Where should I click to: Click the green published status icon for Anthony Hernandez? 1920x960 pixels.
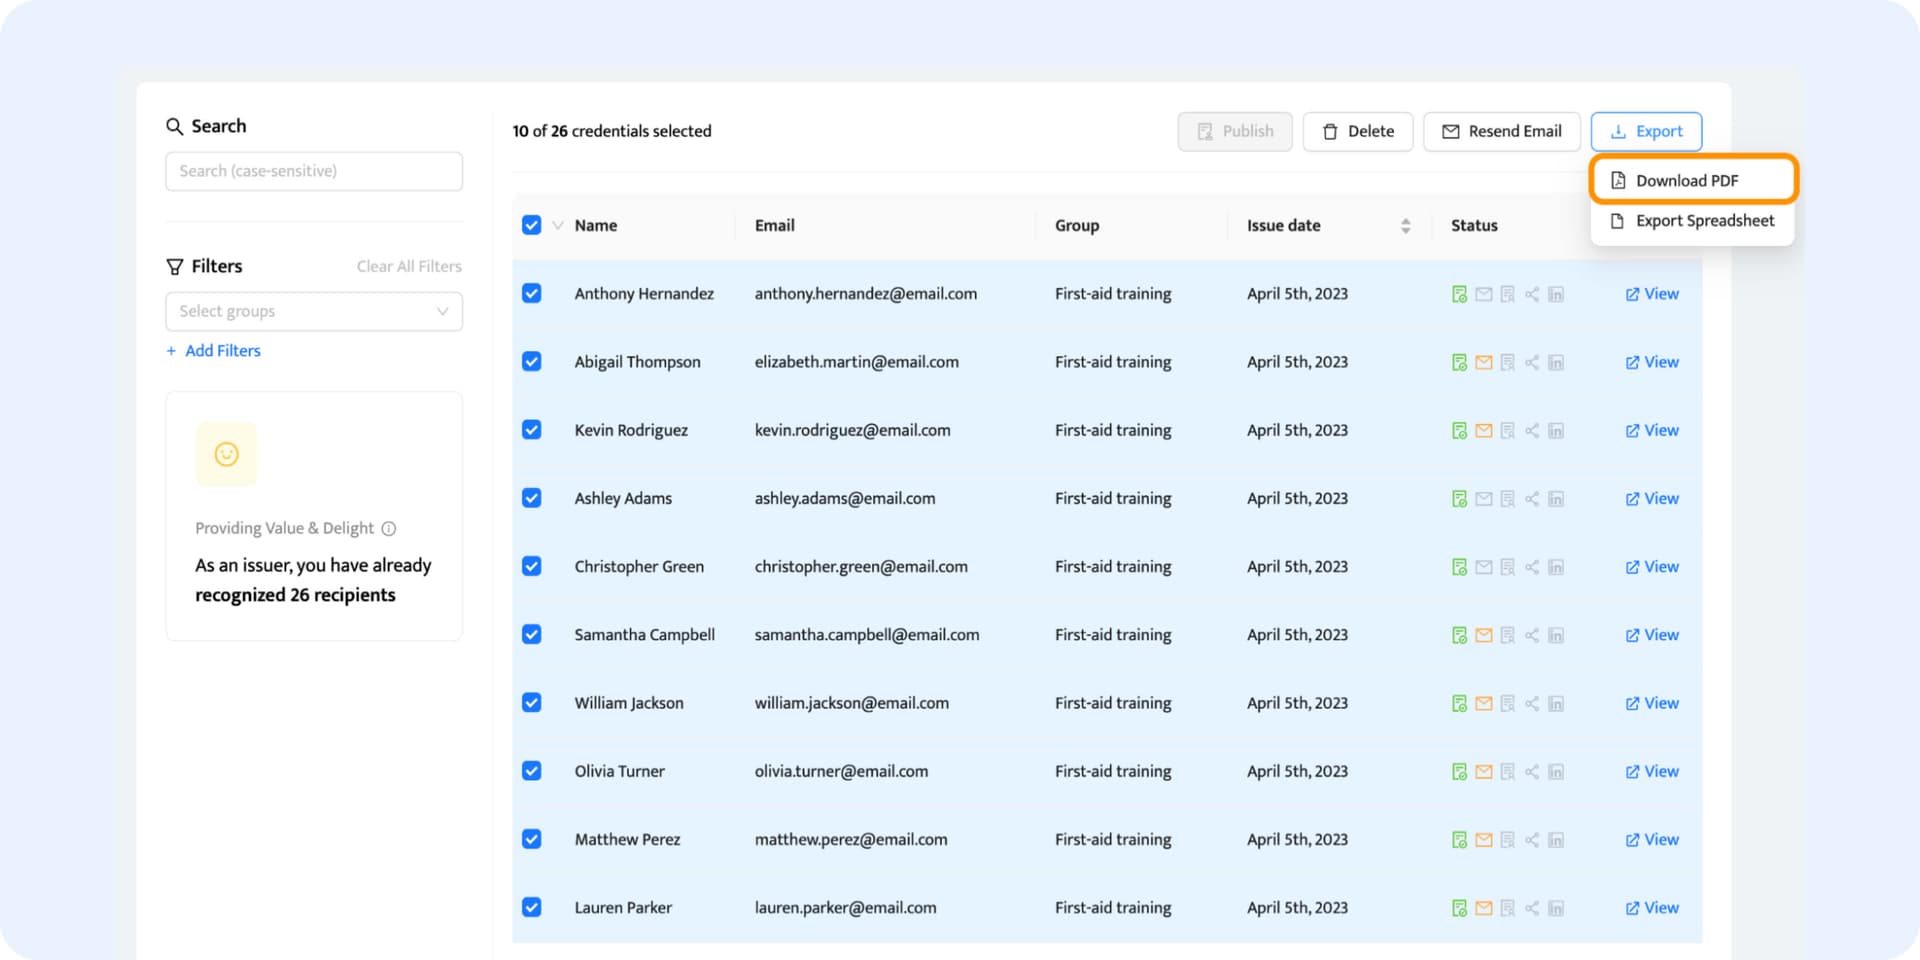(1459, 294)
